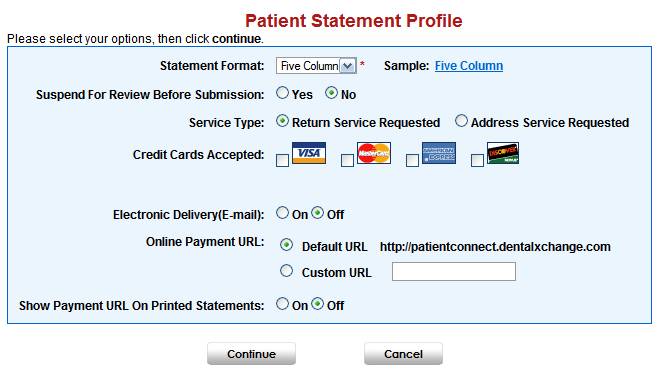
Task: Open the Five Column sample link
Action: click(469, 66)
